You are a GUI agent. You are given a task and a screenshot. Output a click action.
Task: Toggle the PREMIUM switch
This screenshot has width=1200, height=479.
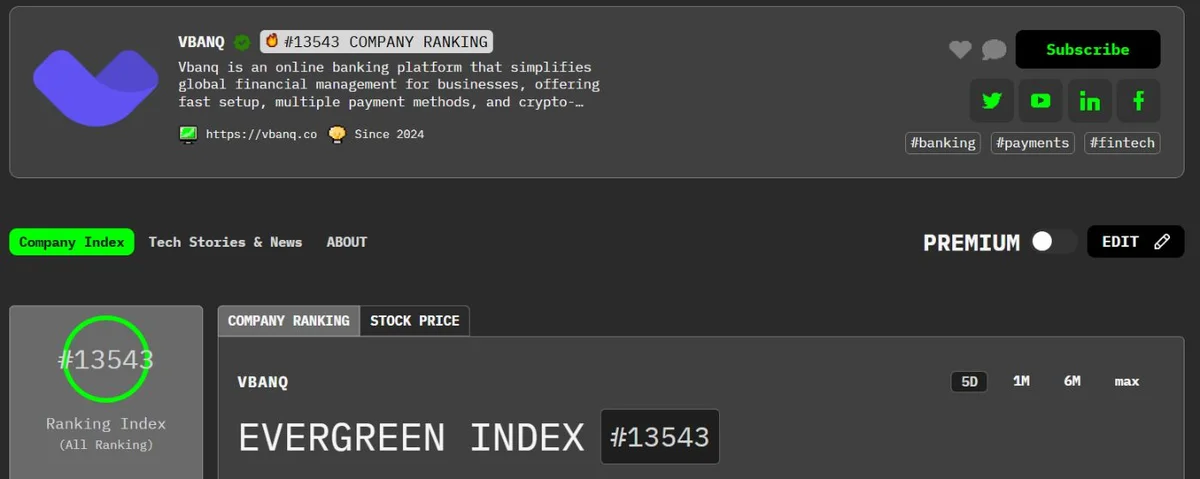[1055, 242]
